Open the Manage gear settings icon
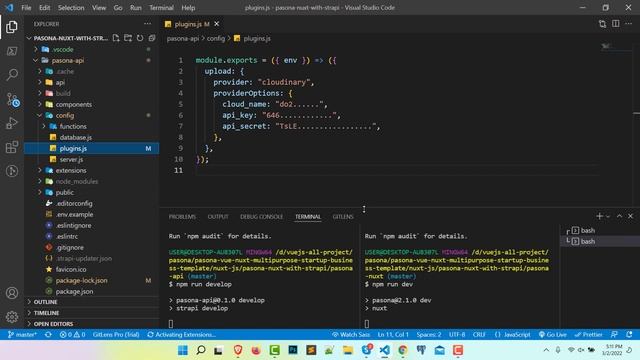This screenshot has width=640, height=360. point(12,316)
